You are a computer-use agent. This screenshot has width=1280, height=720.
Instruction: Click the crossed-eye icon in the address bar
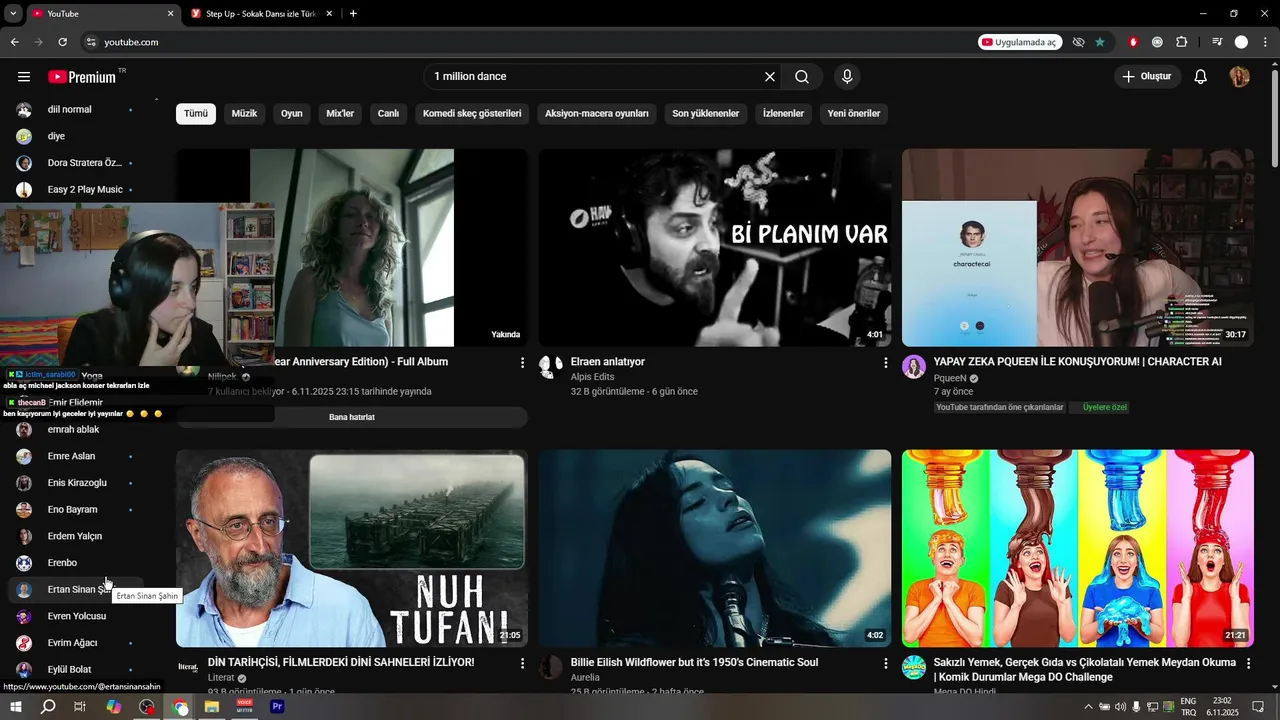point(1078,42)
